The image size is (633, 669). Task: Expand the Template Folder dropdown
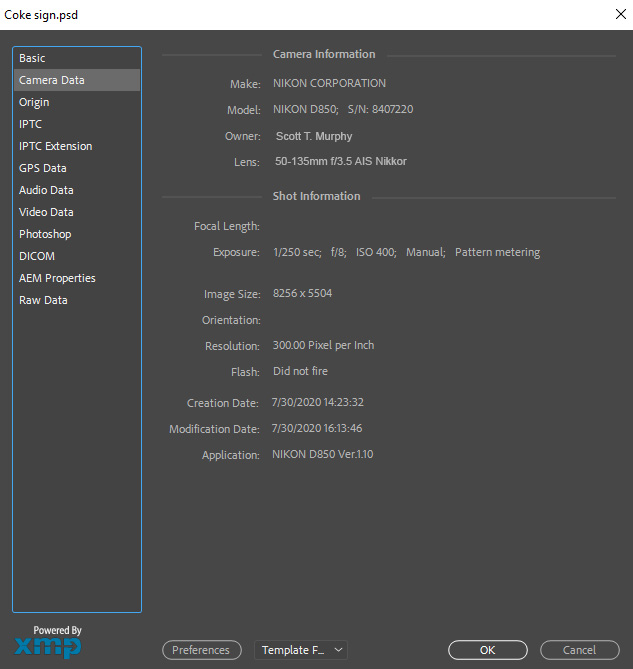(x=300, y=650)
